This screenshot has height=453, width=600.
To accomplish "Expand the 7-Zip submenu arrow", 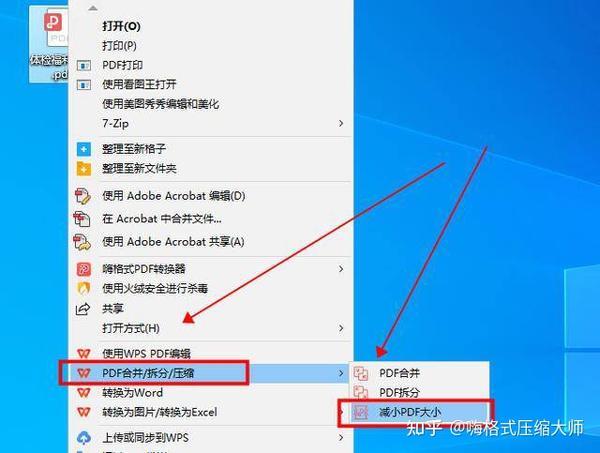I will coord(341,123).
